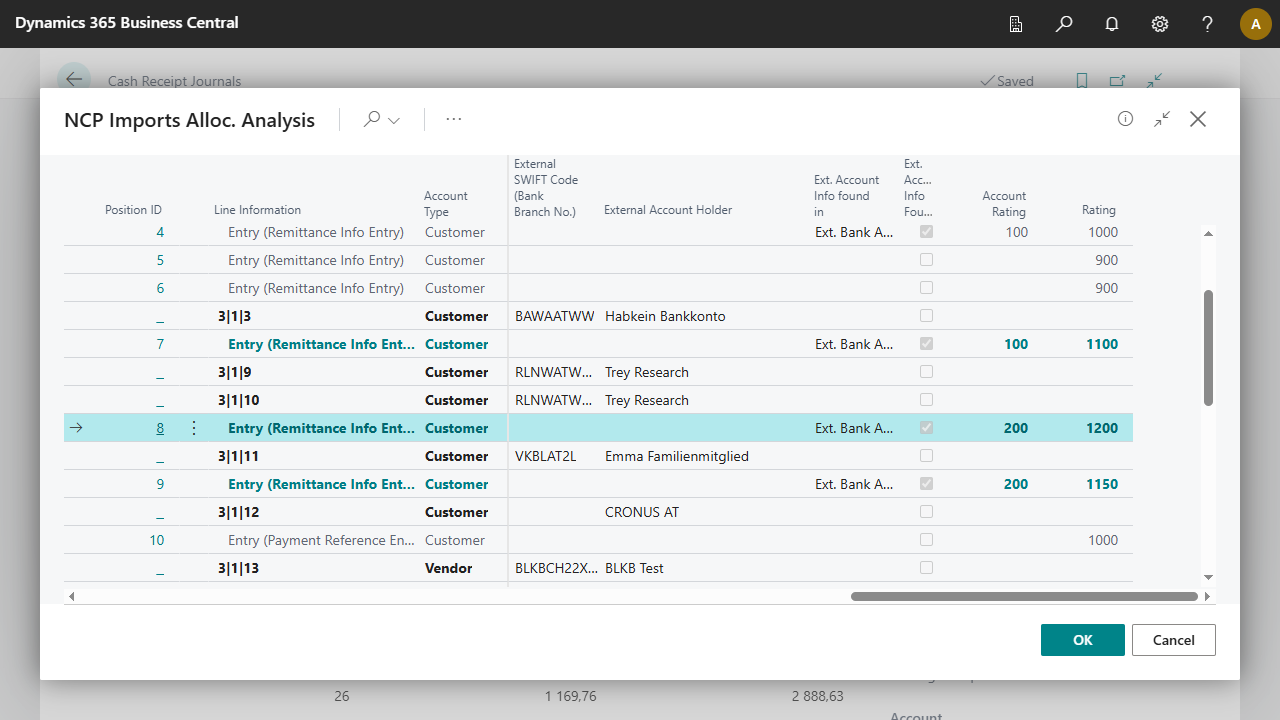Click Account Type column header
Viewport: 1280px width, 720px height.
(446, 204)
